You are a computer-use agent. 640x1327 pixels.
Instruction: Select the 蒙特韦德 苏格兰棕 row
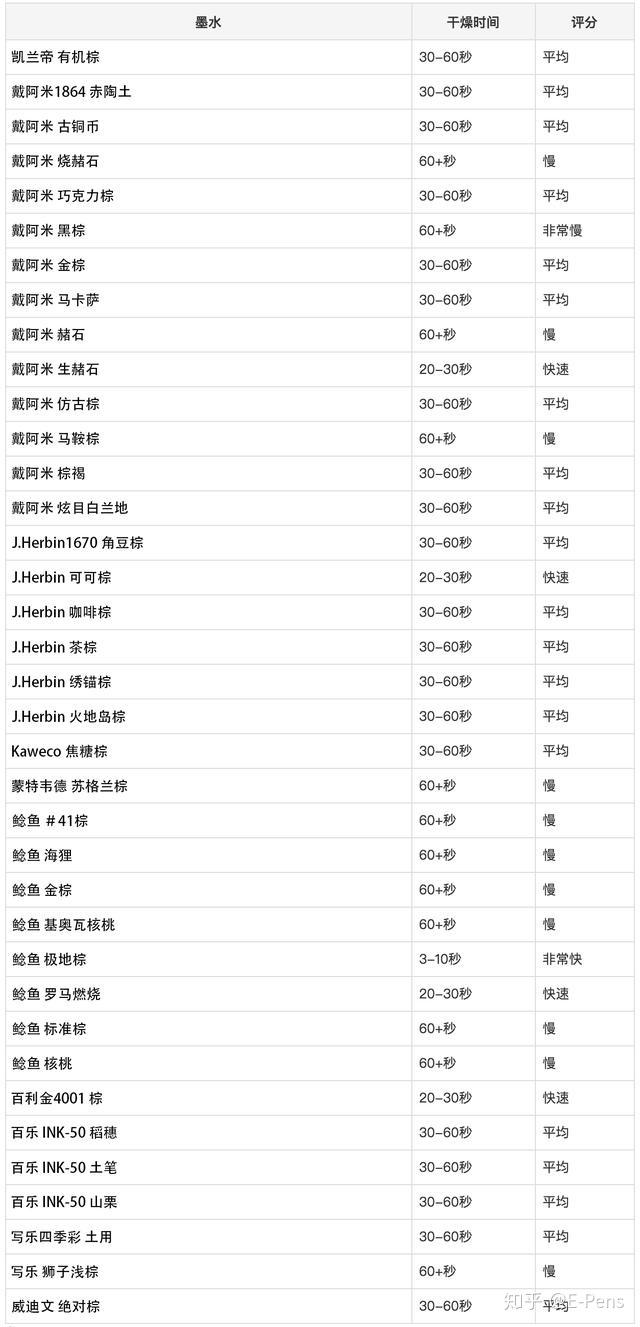(x=70, y=786)
